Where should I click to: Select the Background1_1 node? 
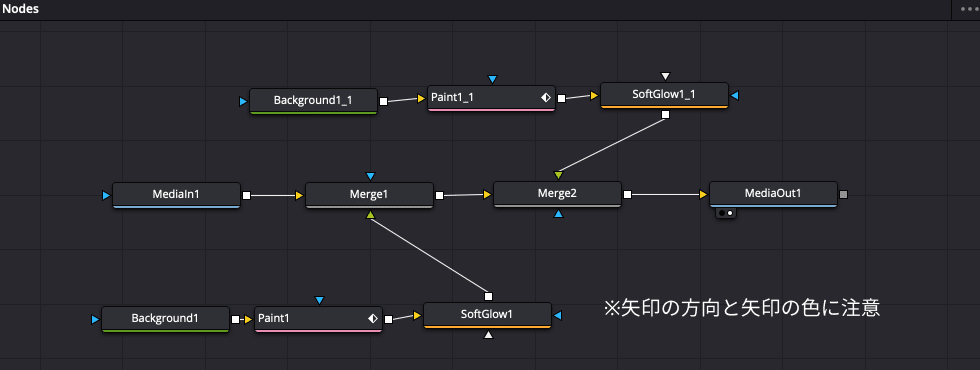point(313,101)
